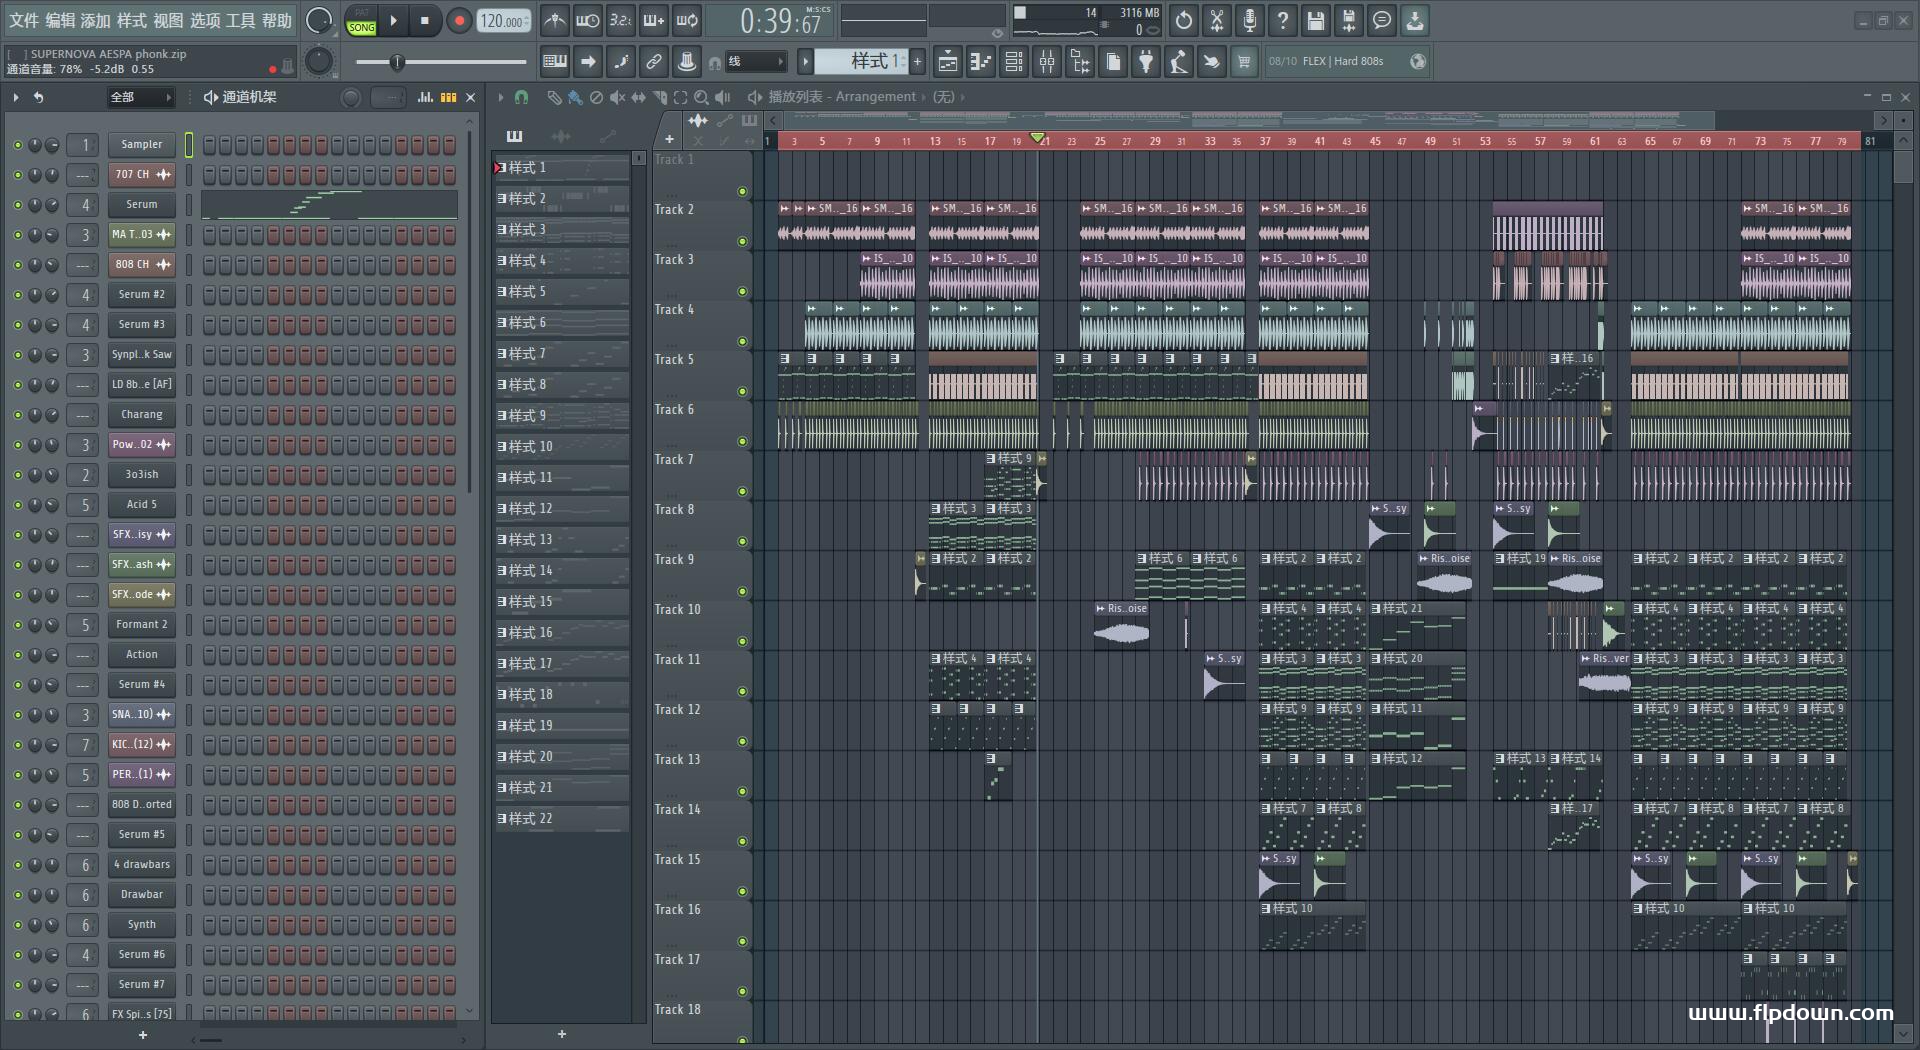Viewport: 1920px width, 1050px height.
Task: Select 样式 10 in the pattern picker
Action: [x=562, y=446]
